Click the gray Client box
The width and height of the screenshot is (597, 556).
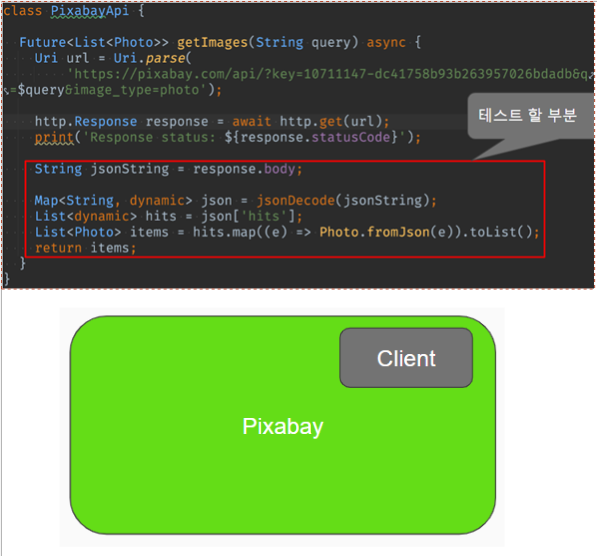tap(406, 358)
